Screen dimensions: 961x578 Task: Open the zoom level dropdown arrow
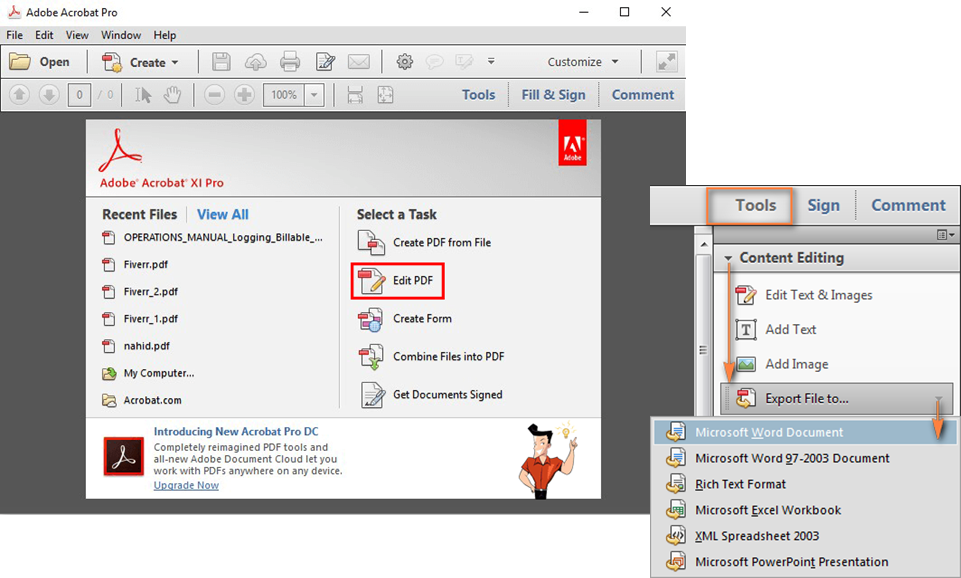[x=314, y=95]
